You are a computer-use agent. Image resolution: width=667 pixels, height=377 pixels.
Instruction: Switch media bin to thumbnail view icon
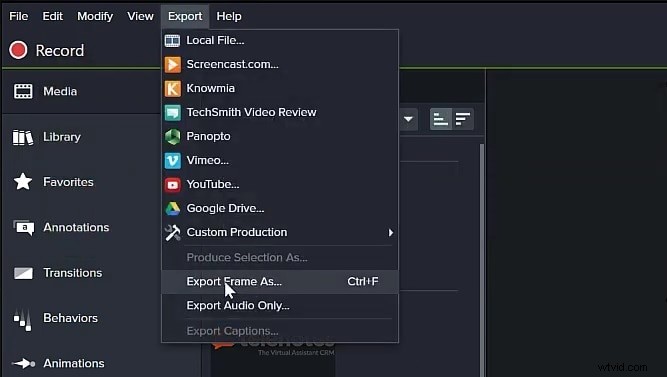pos(441,119)
